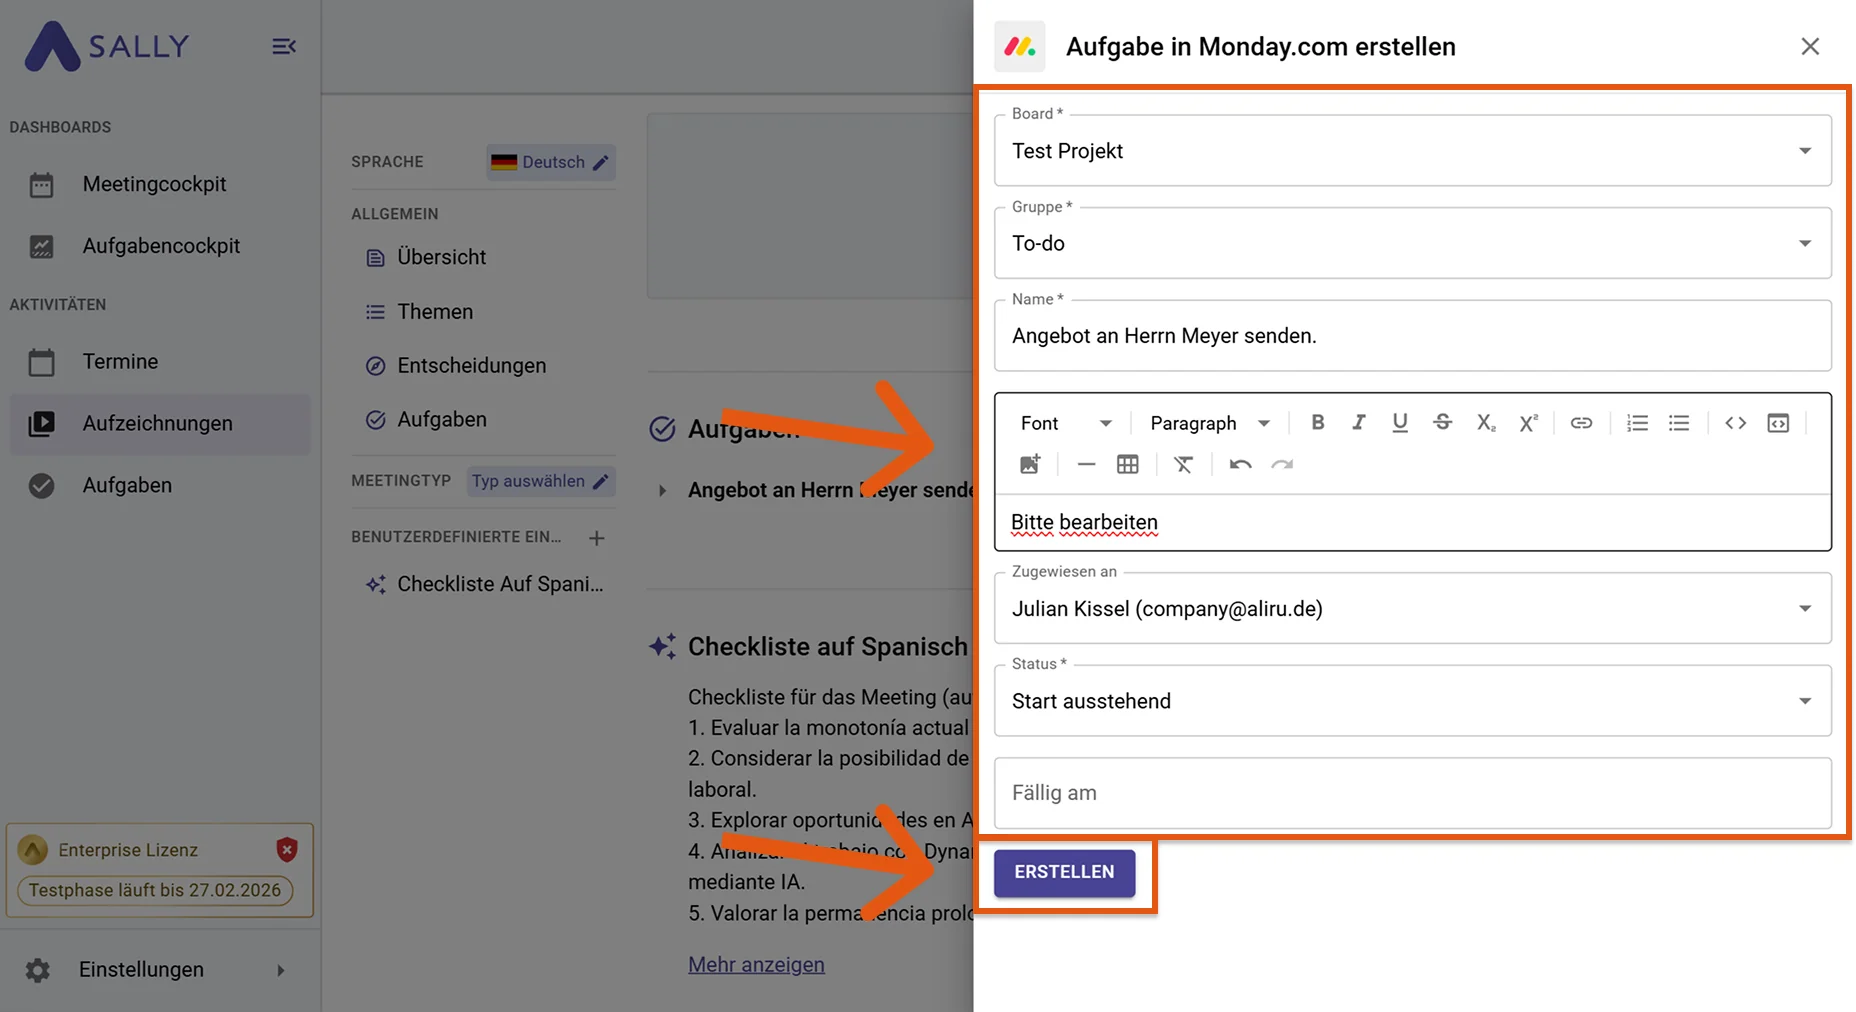This screenshot has width=1856, height=1012.
Task: Collapse the Sally sidebar menu
Action: (x=284, y=46)
